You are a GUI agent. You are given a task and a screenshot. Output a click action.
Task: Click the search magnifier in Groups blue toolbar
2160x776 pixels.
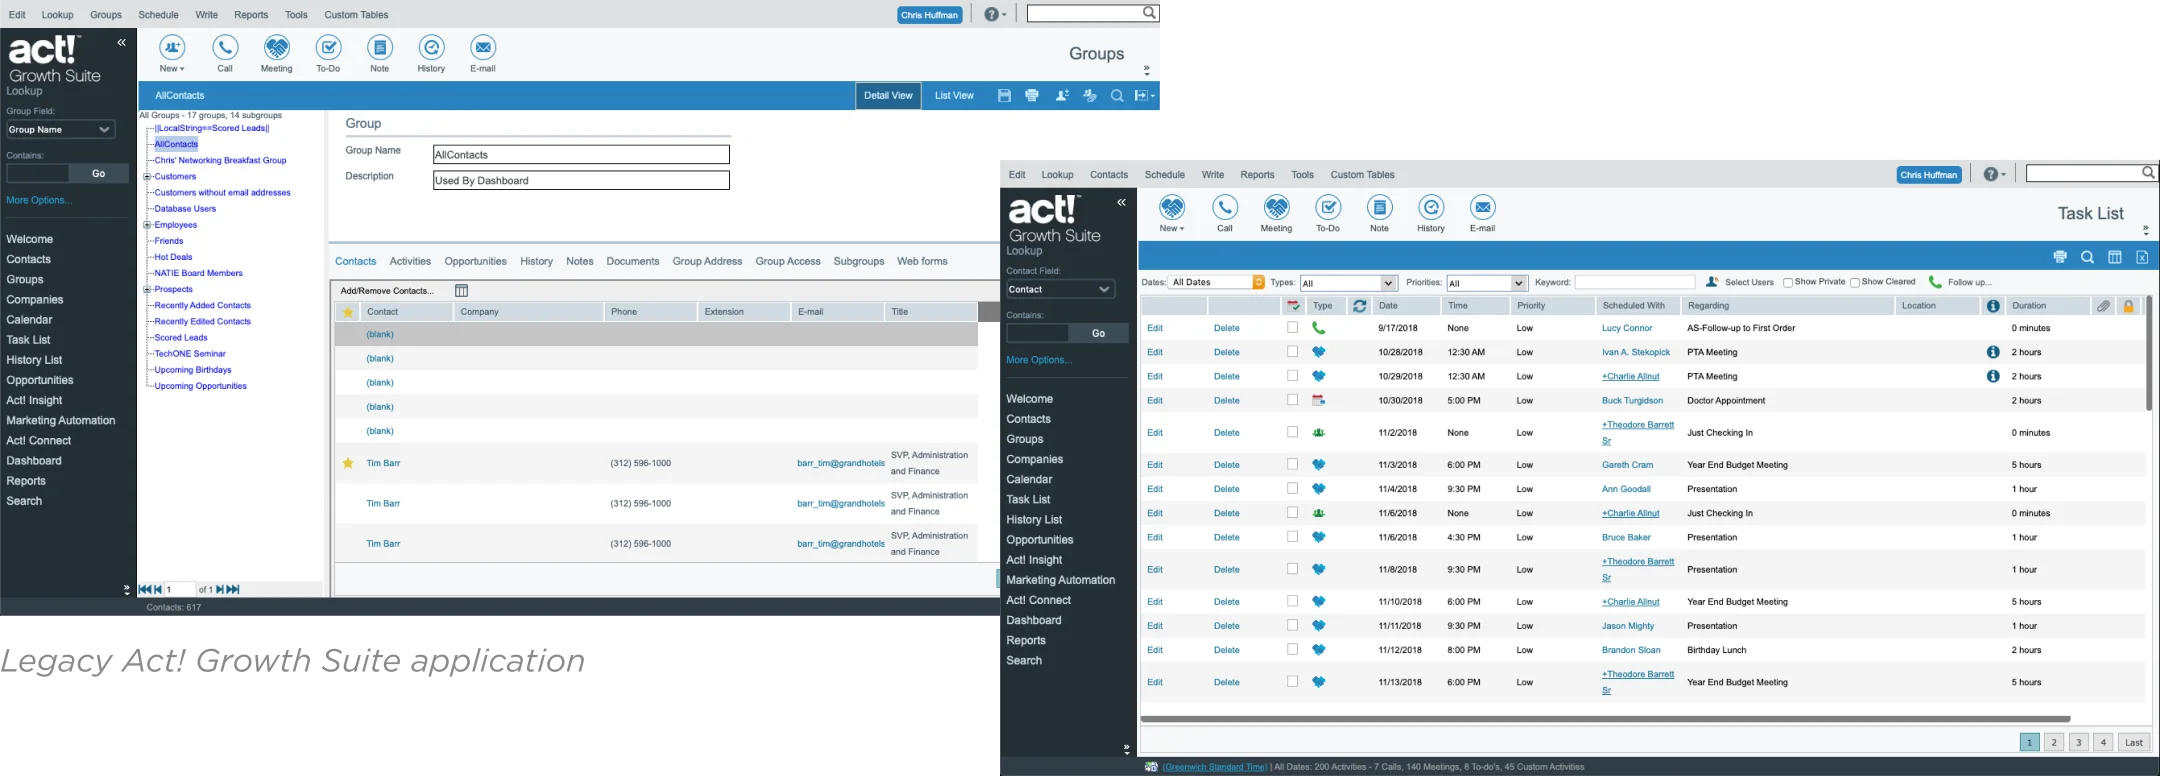(x=1117, y=96)
